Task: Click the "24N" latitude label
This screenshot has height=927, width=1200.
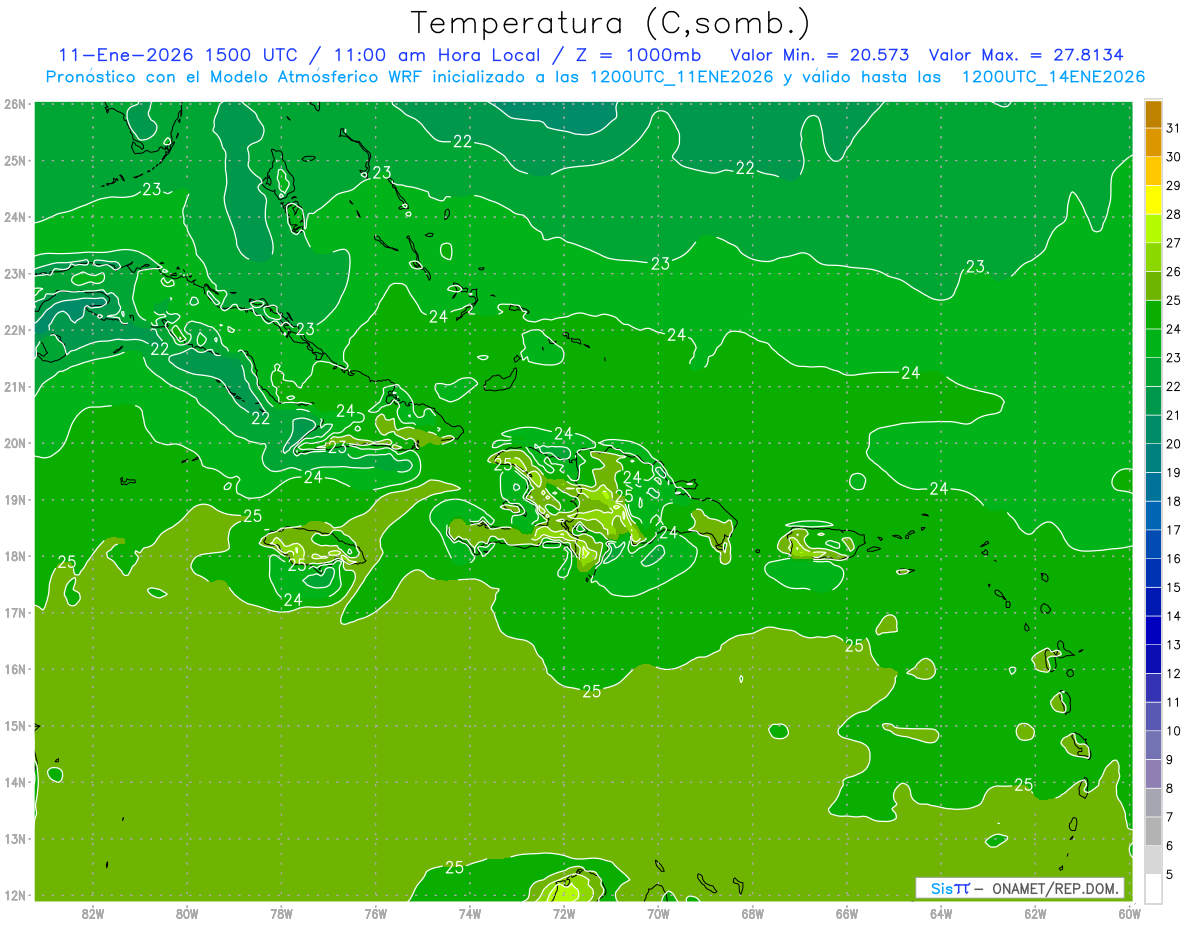Action: (x=14, y=217)
